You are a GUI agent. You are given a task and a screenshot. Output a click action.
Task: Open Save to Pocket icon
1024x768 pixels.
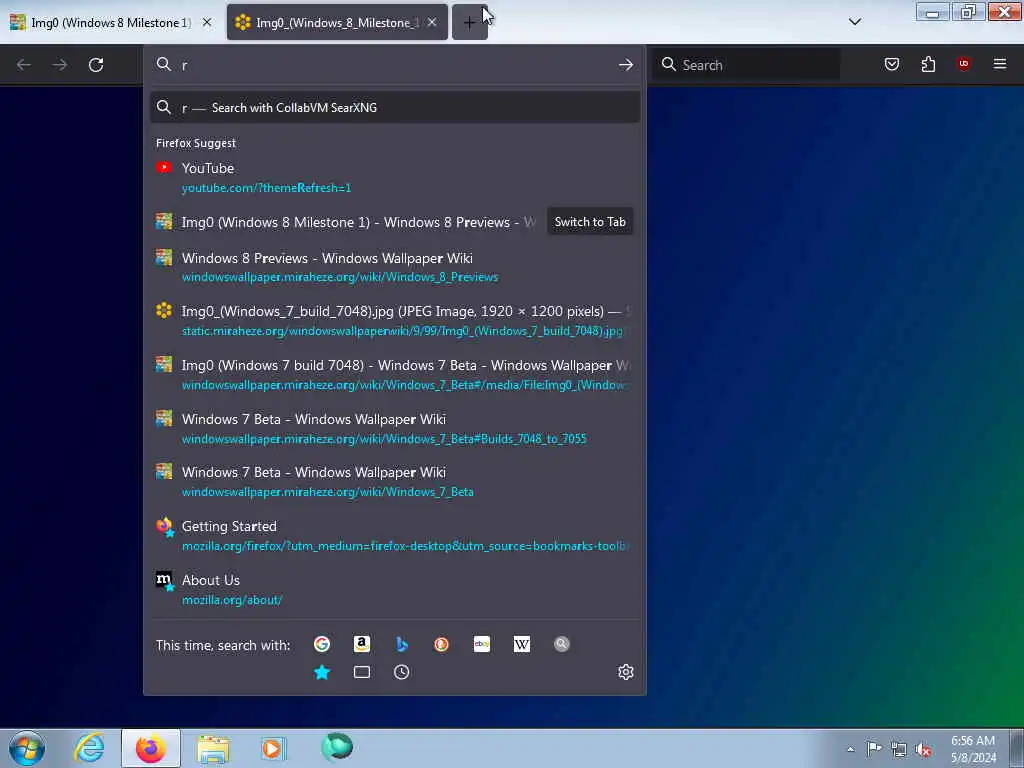pos(891,64)
